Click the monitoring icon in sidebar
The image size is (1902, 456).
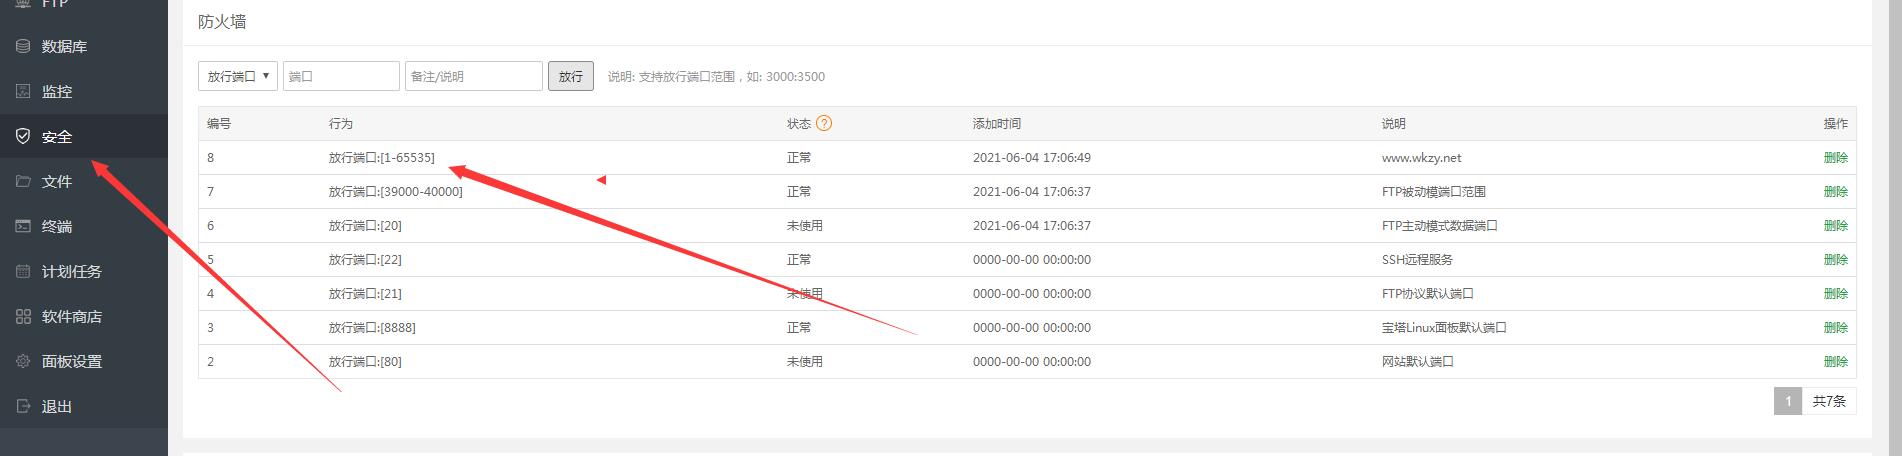coord(23,92)
